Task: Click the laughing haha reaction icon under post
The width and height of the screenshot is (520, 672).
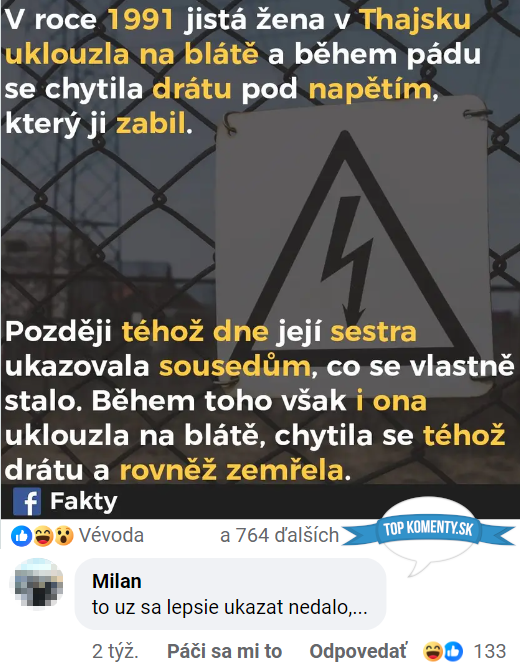Action: click(x=43, y=536)
